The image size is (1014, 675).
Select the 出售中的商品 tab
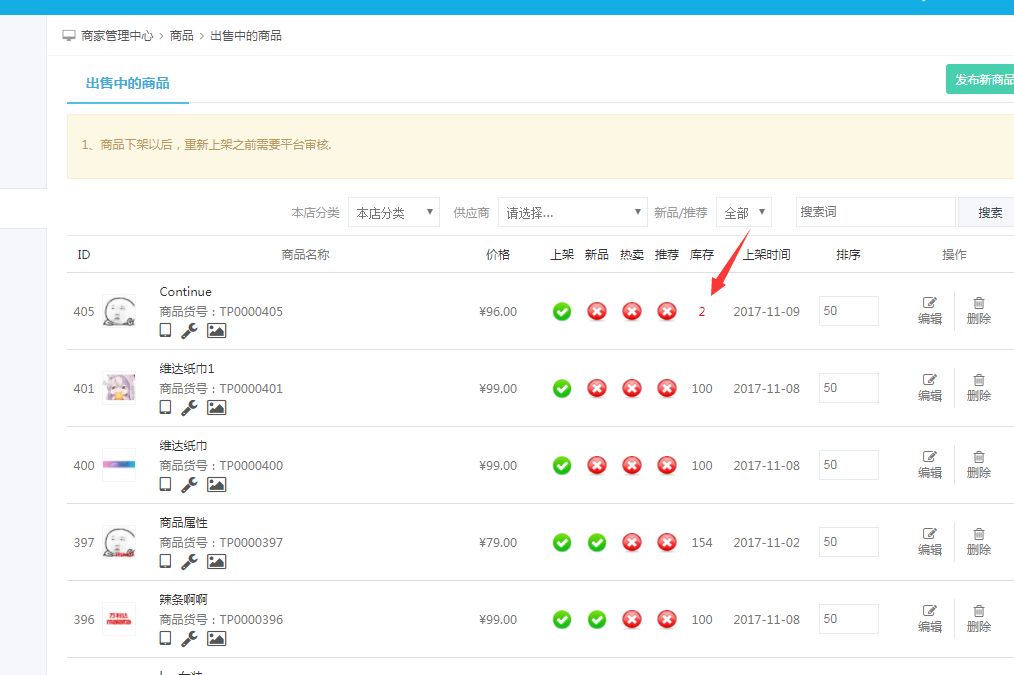pos(128,83)
